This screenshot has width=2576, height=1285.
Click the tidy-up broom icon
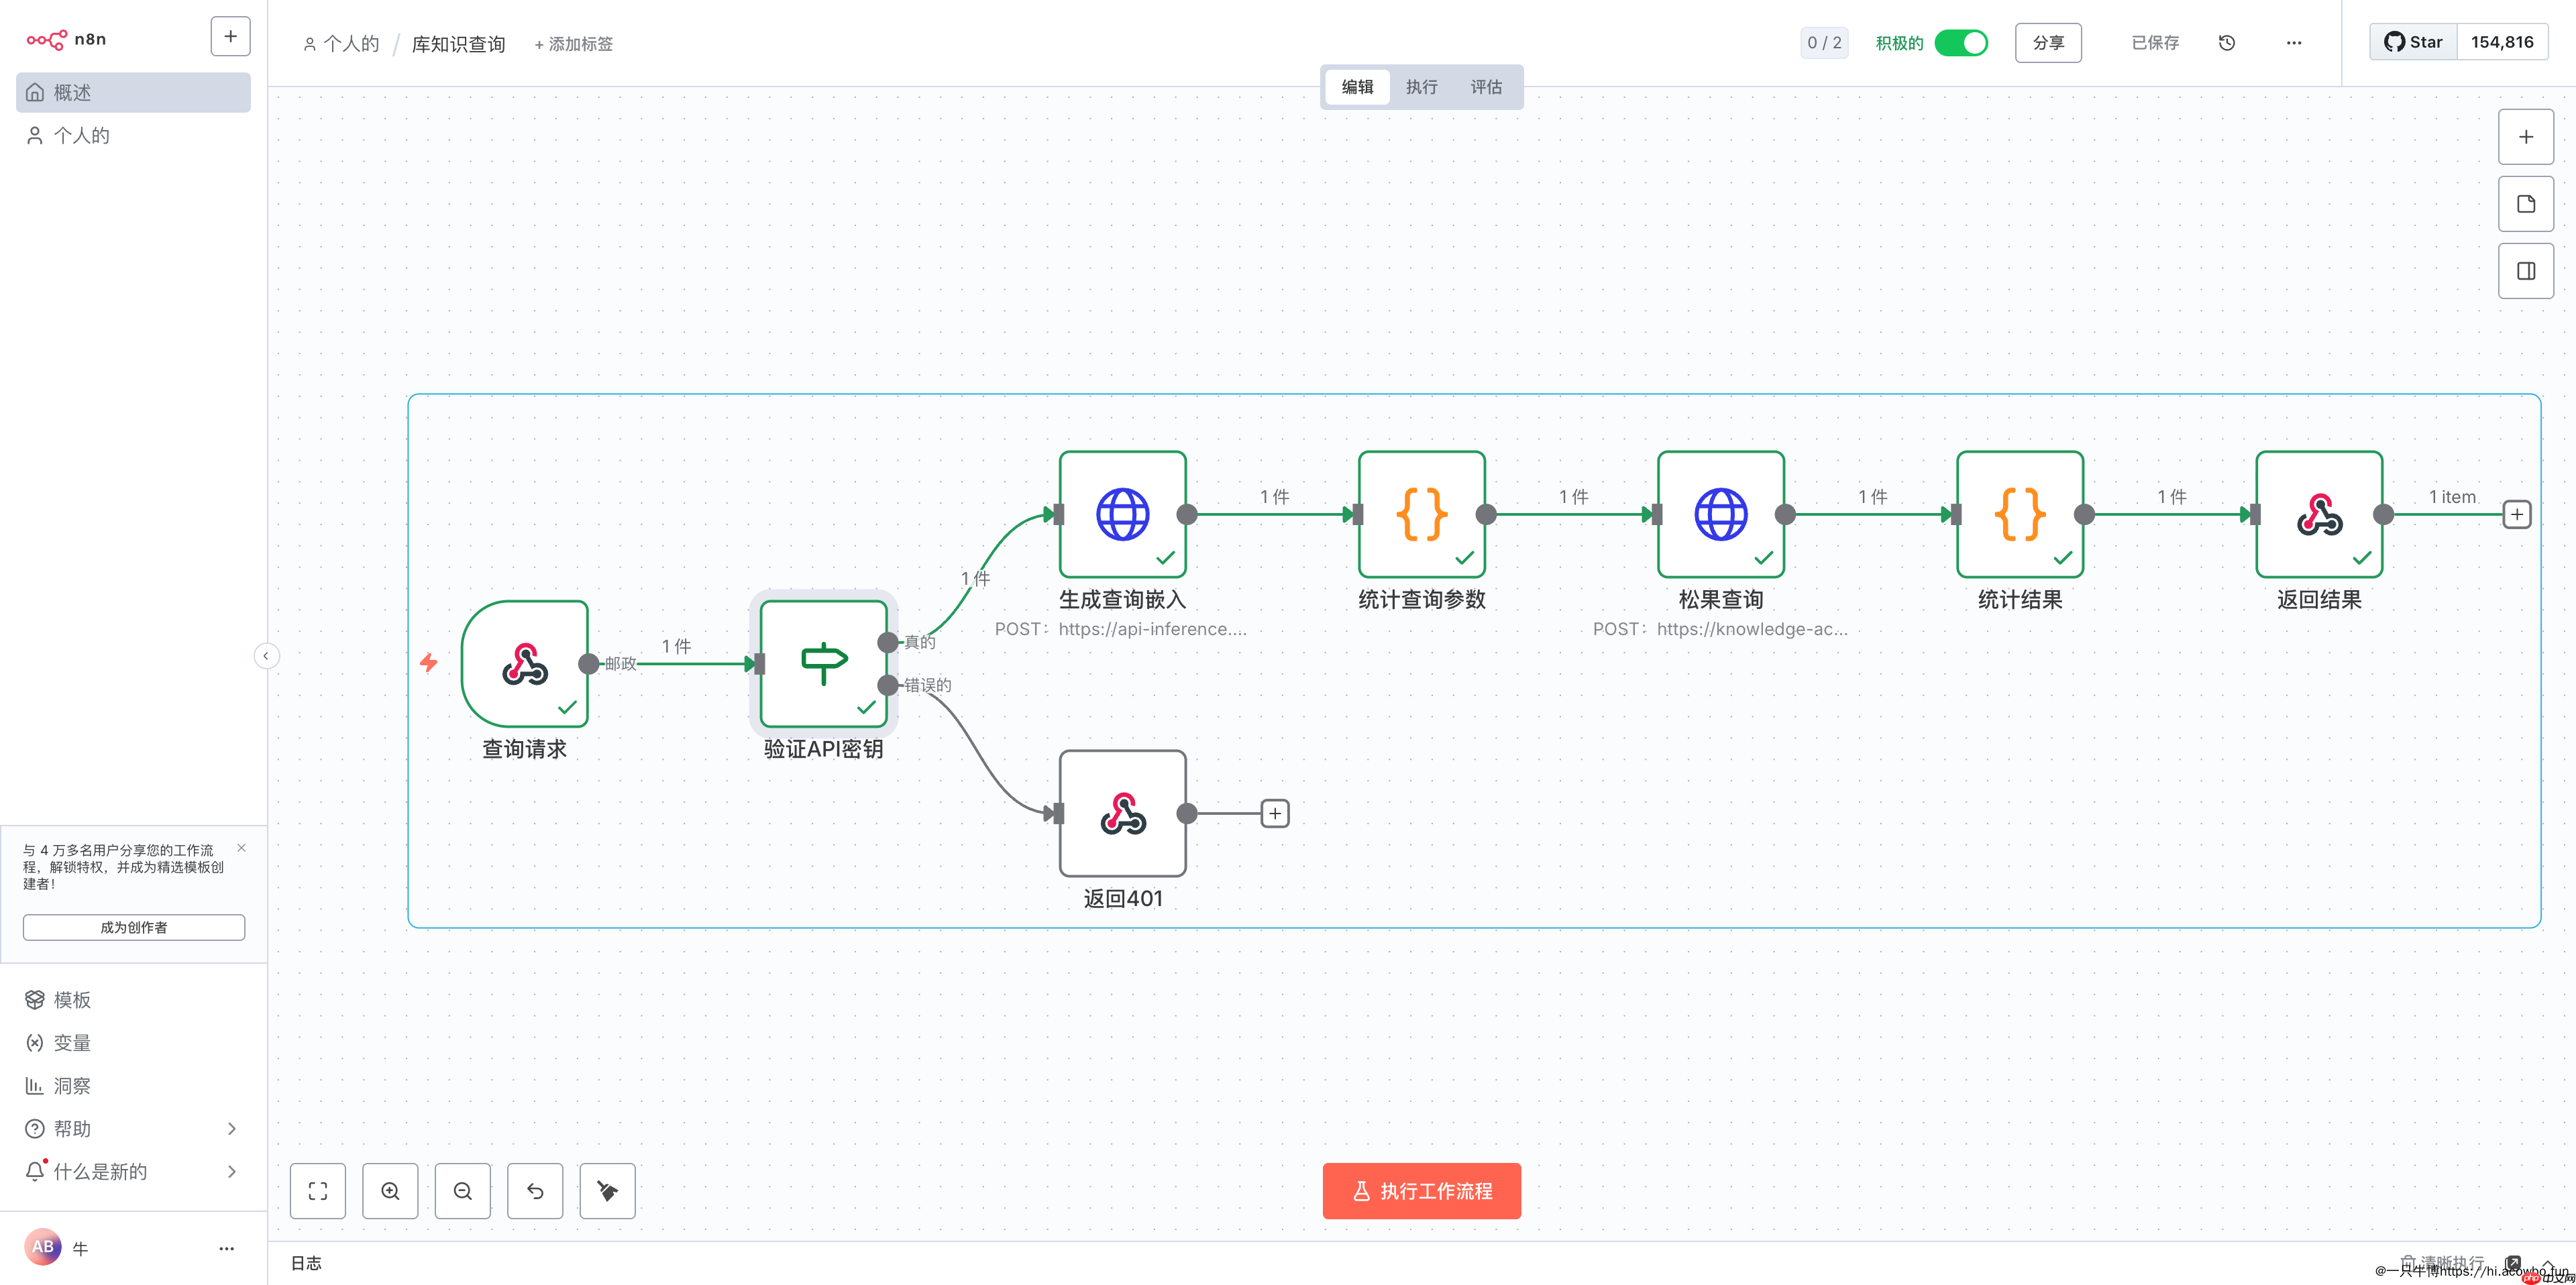pos(607,1190)
